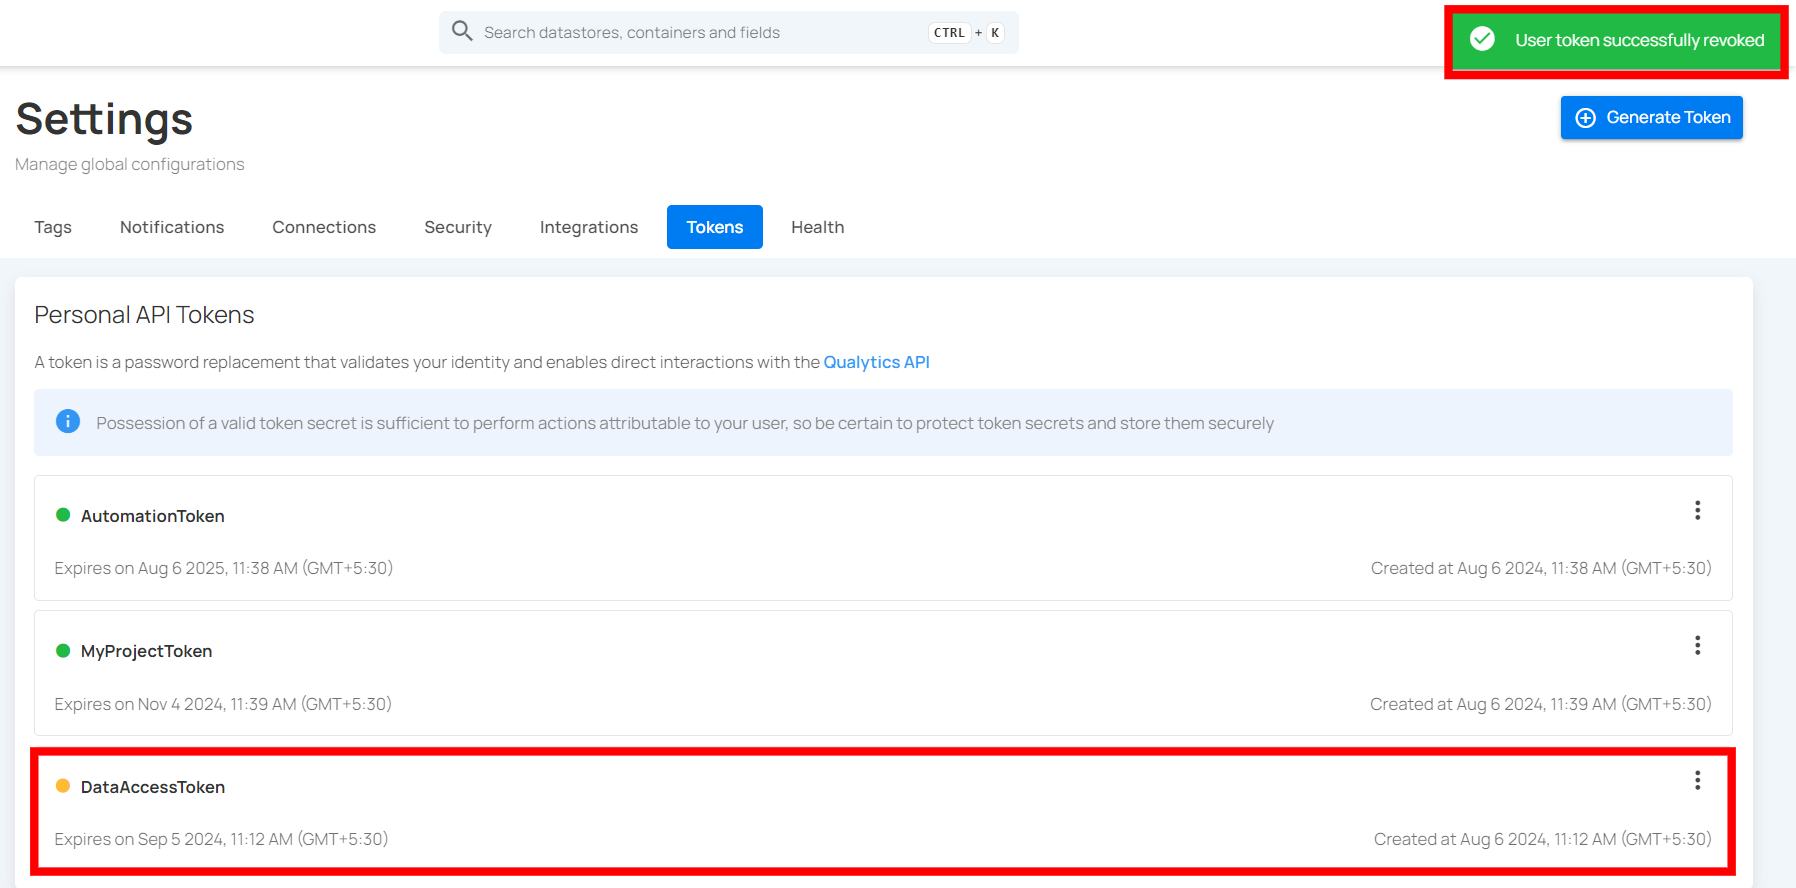
Task: Select the MyProjectToken name
Action: coord(147,651)
